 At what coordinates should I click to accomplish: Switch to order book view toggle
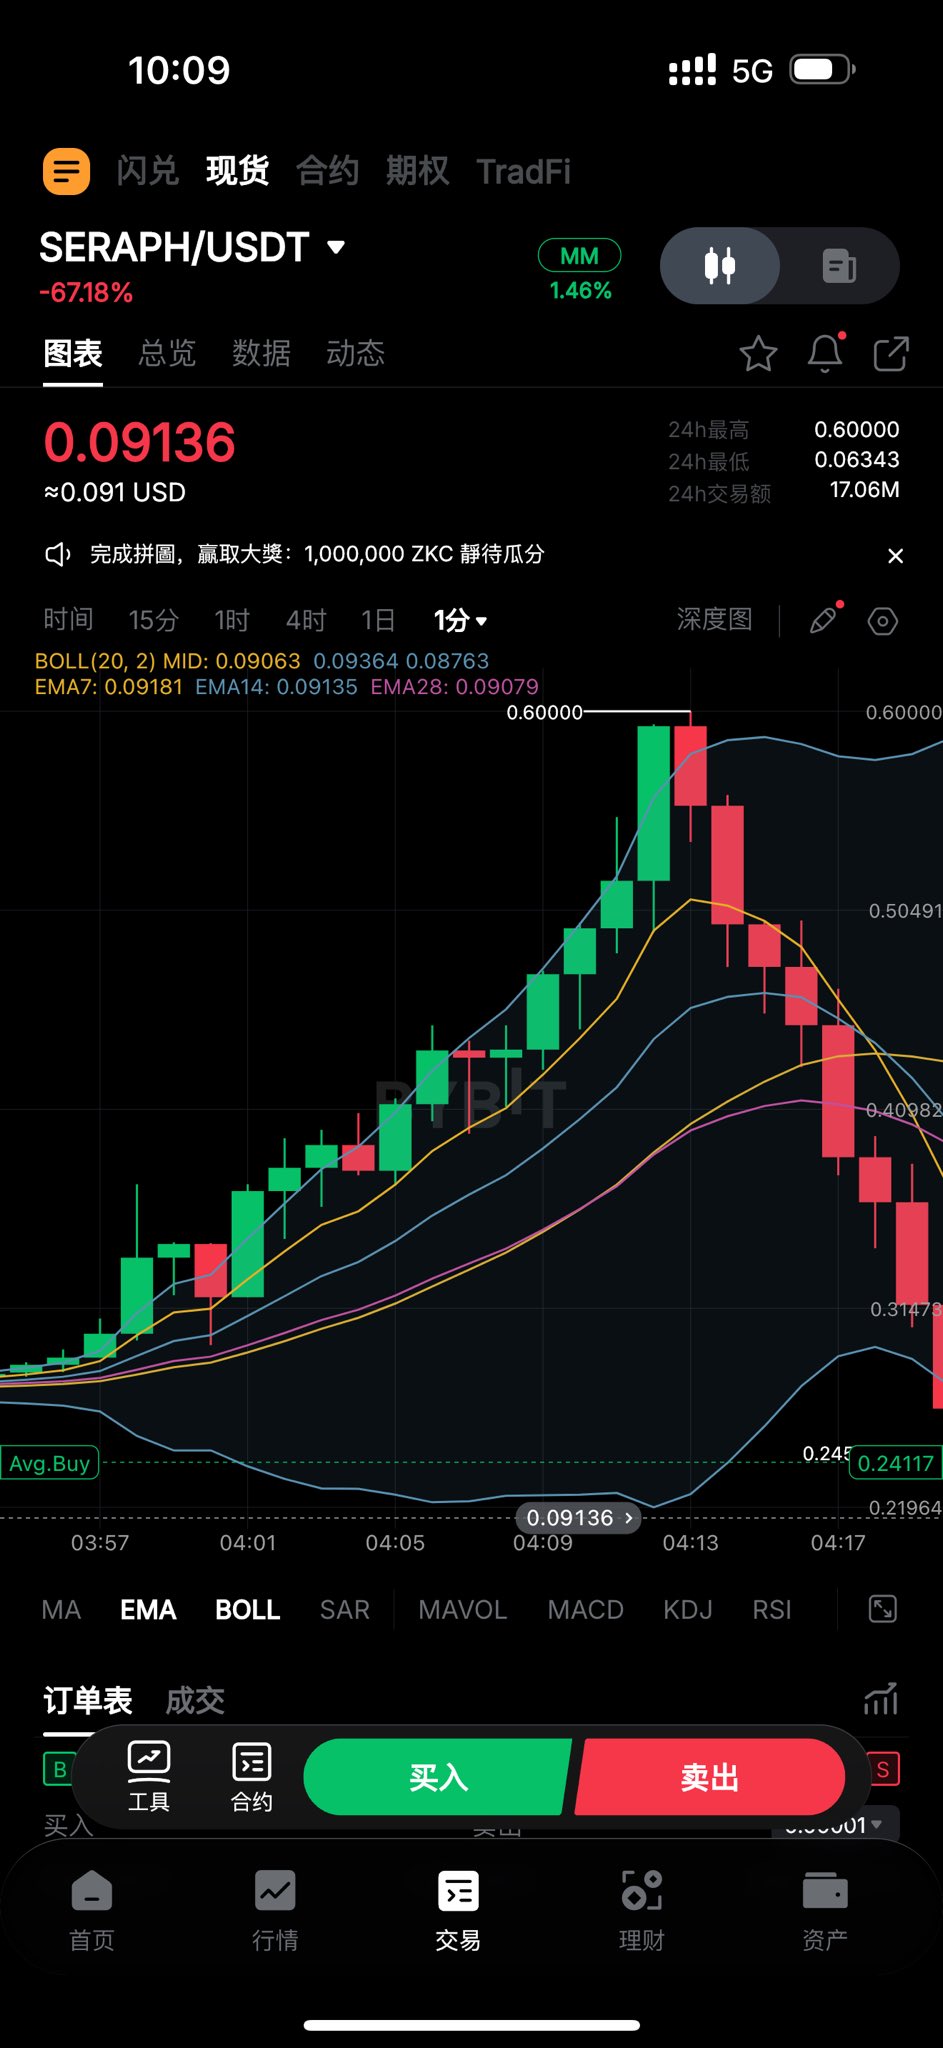(x=839, y=266)
